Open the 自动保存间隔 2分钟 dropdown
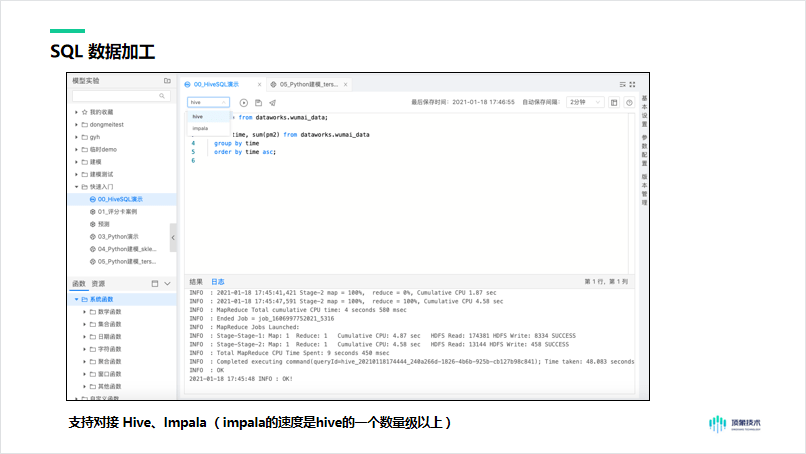 coord(585,102)
